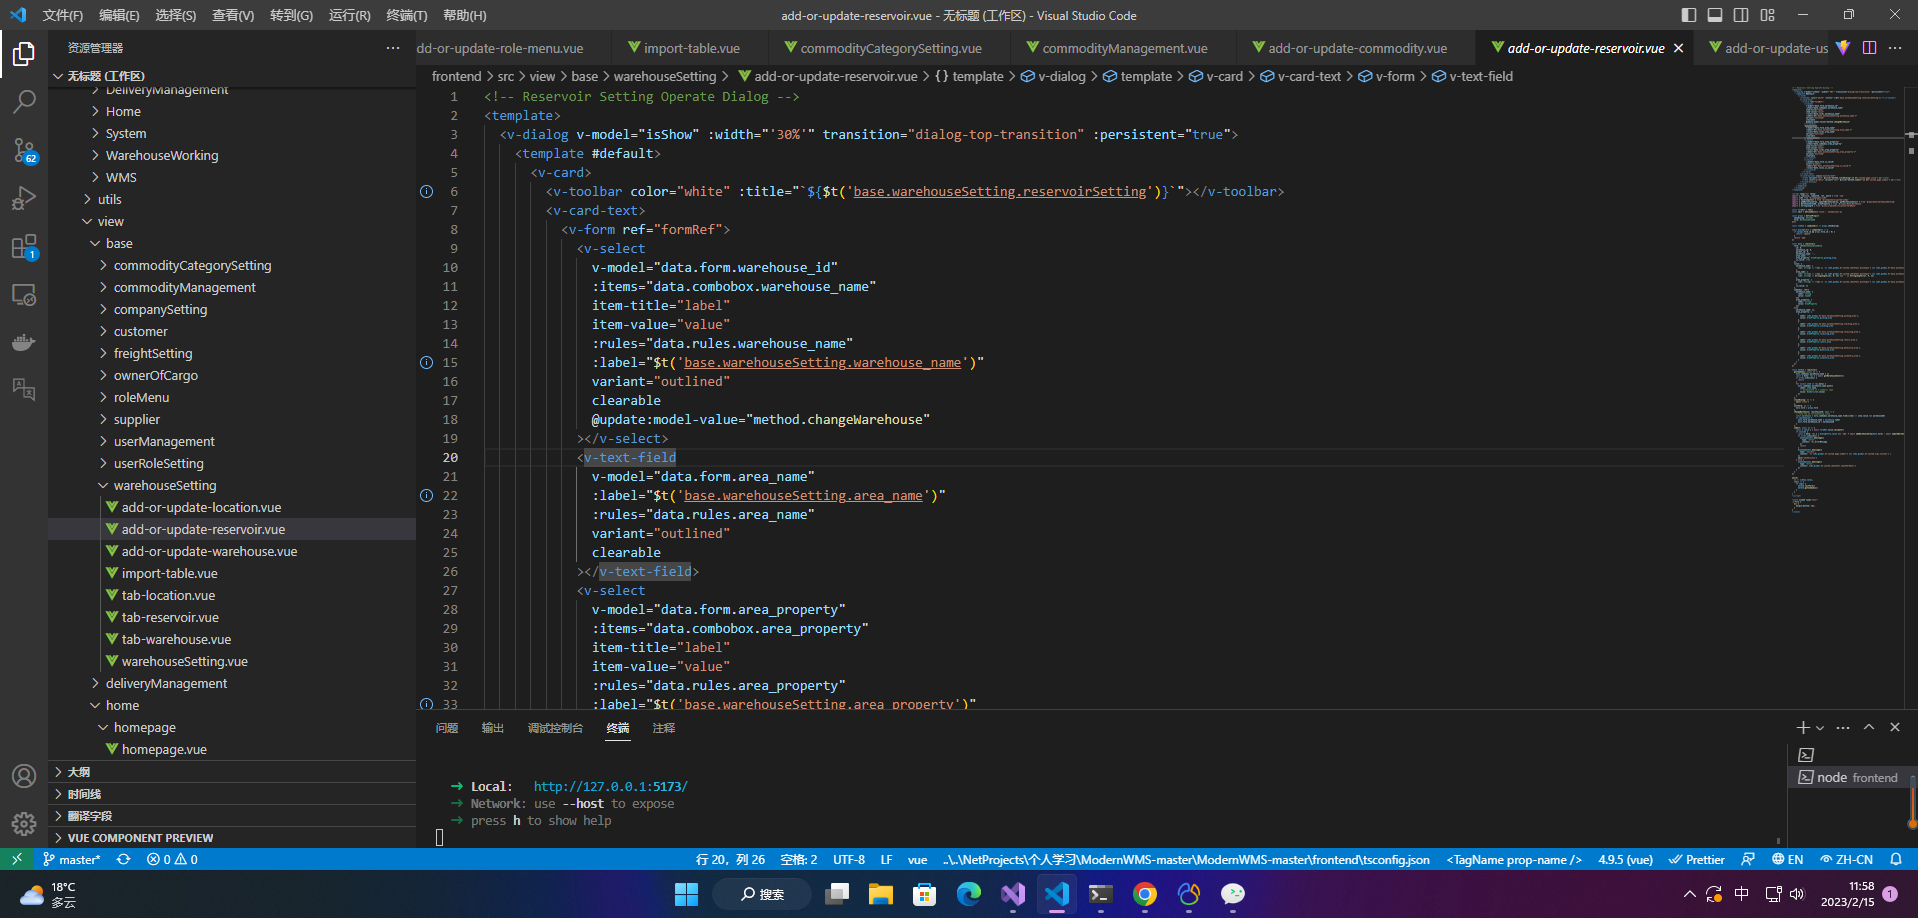The height and width of the screenshot is (918, 1918).
Task: Open the Search view in activity bar
Action: 24,101
